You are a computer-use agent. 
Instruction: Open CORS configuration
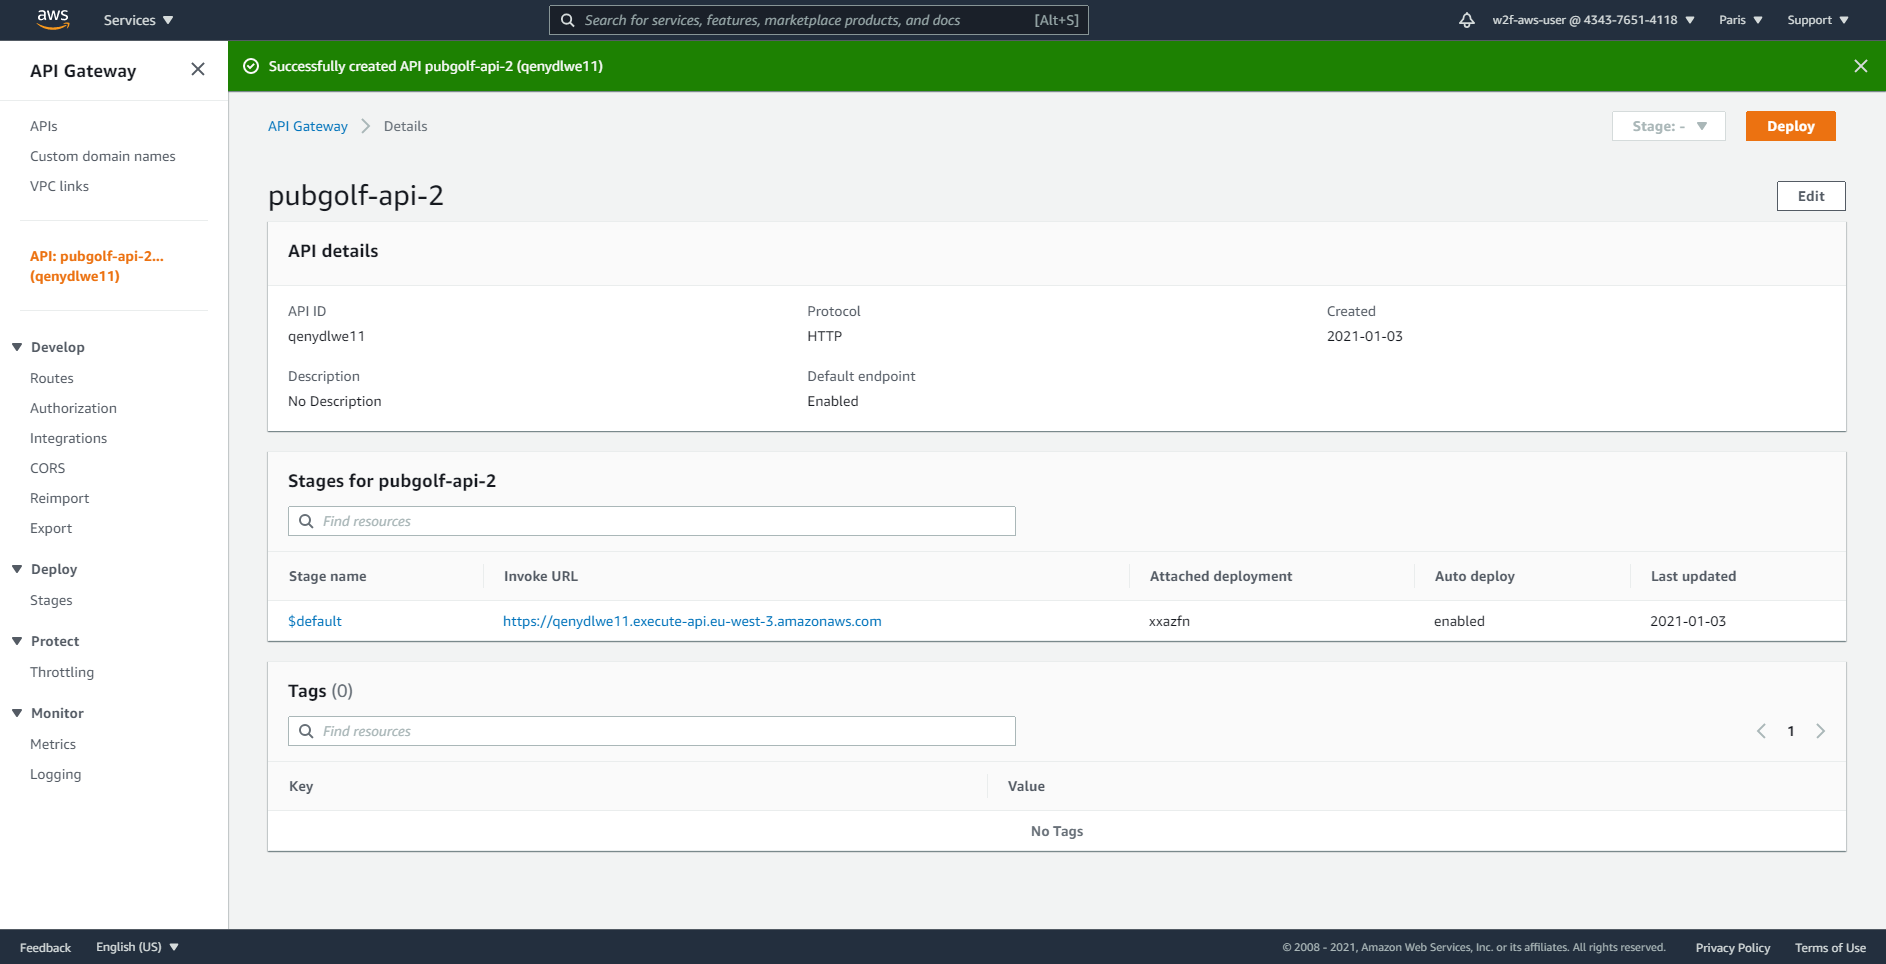point(47,468)
